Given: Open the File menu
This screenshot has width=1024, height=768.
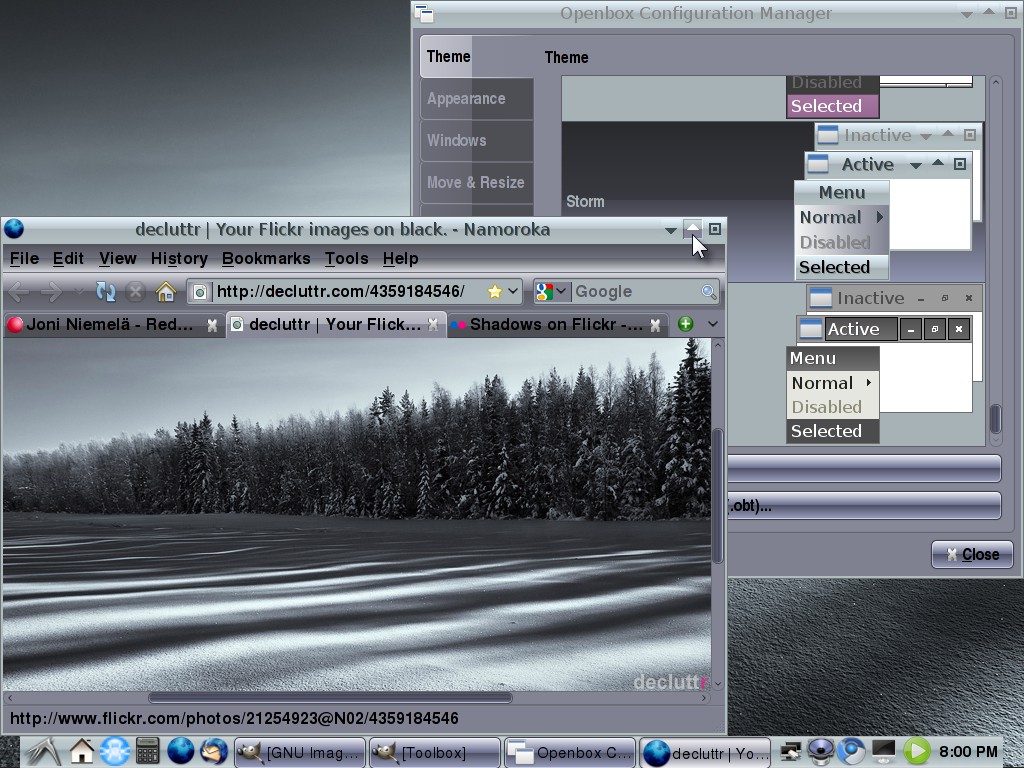Looking at the screenshot, I should pyautogui.click(x=24, y=259).
